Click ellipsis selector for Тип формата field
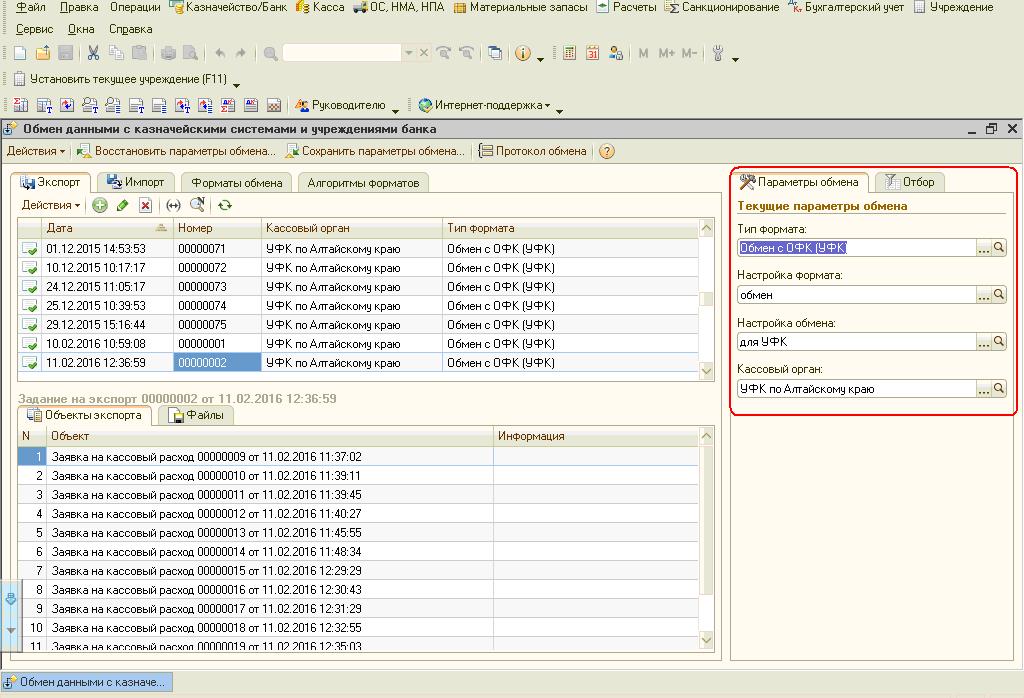Viewport: 1024px width, 698px height. tap(983, 248)
